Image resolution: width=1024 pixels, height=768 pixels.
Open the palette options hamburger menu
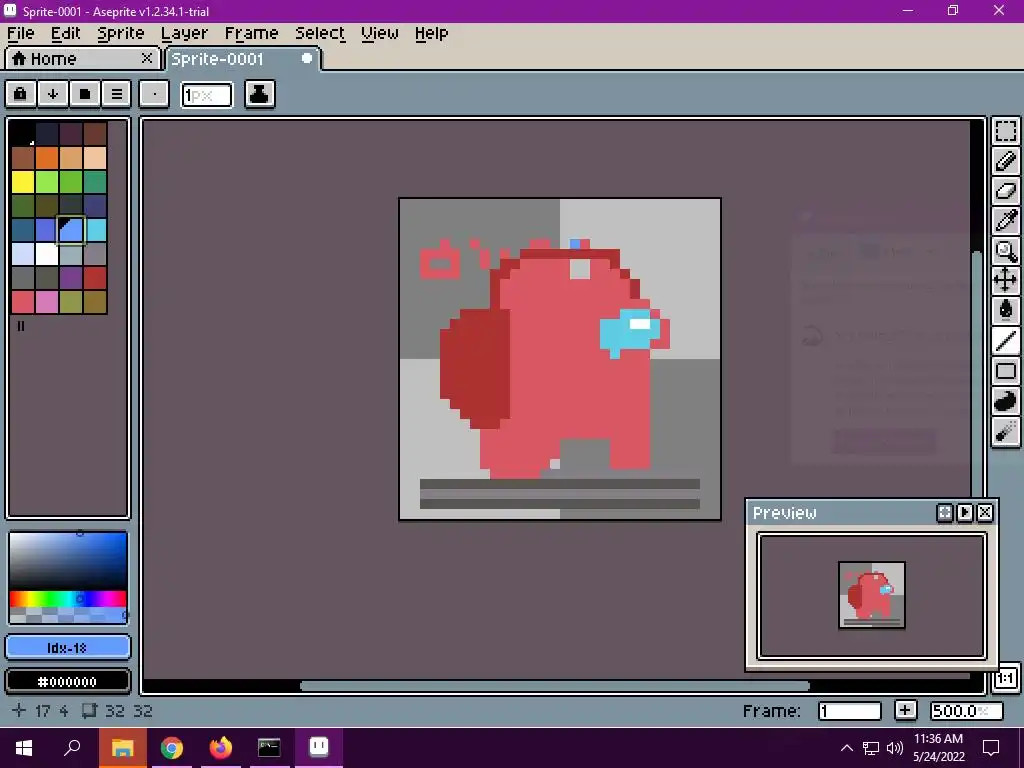point(116,94)
